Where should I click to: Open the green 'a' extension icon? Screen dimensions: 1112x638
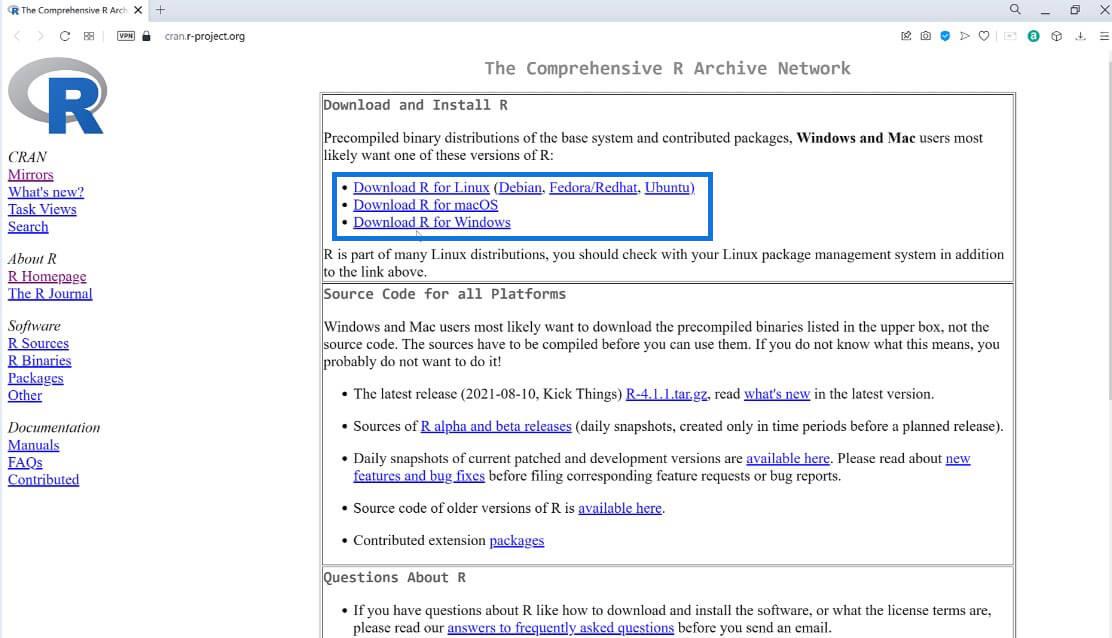1033,36
